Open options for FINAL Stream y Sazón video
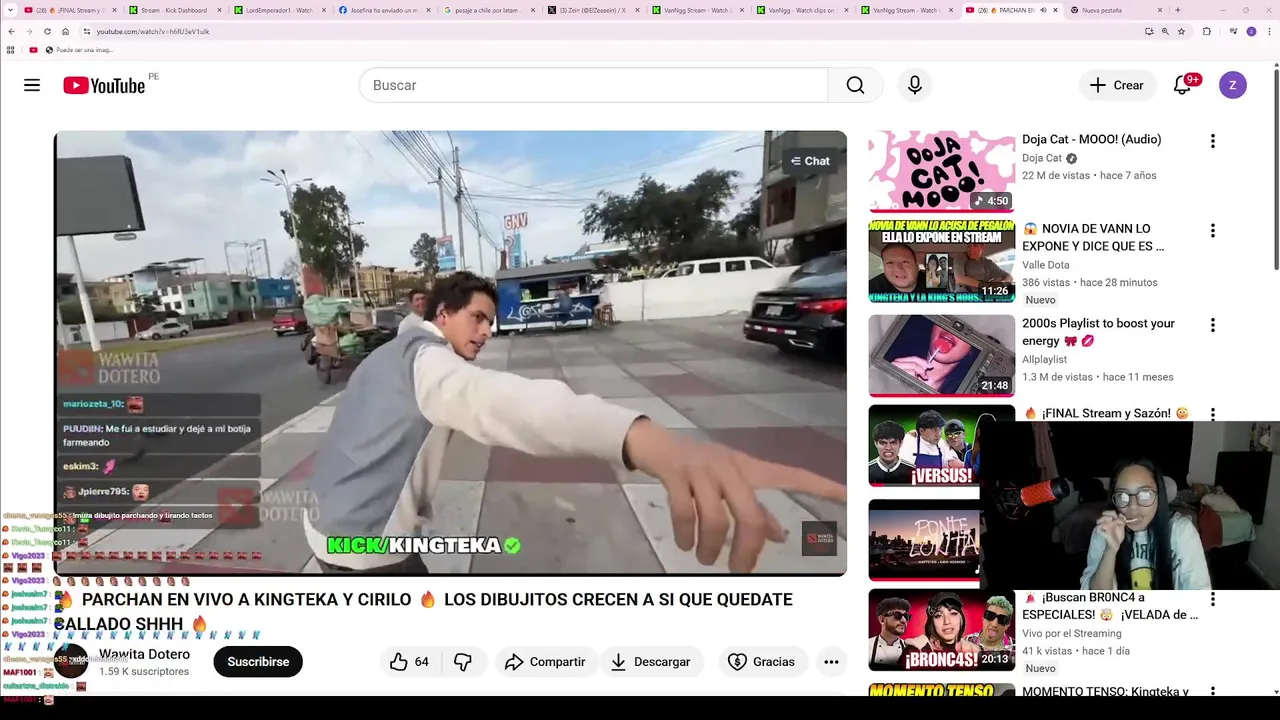Viewport: 1280px width, 720px height. [1213, 414]
